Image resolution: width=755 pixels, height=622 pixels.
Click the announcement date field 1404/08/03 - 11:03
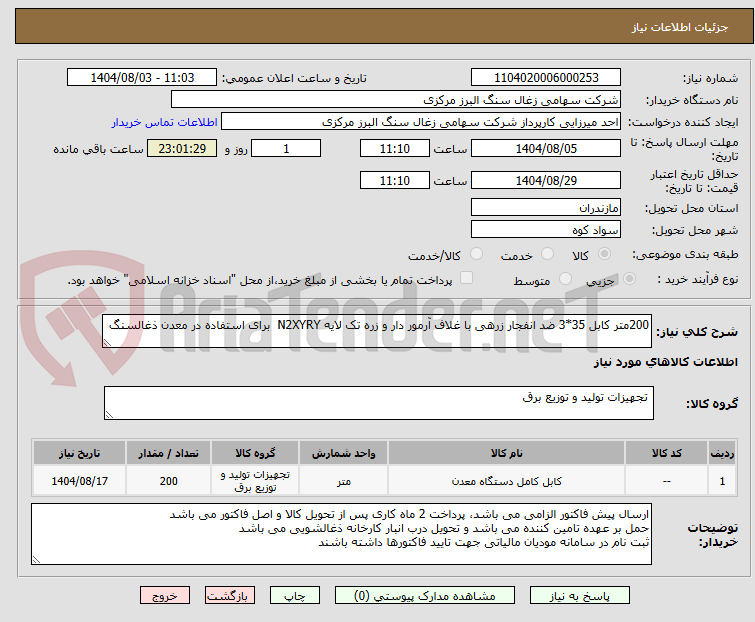142,78
